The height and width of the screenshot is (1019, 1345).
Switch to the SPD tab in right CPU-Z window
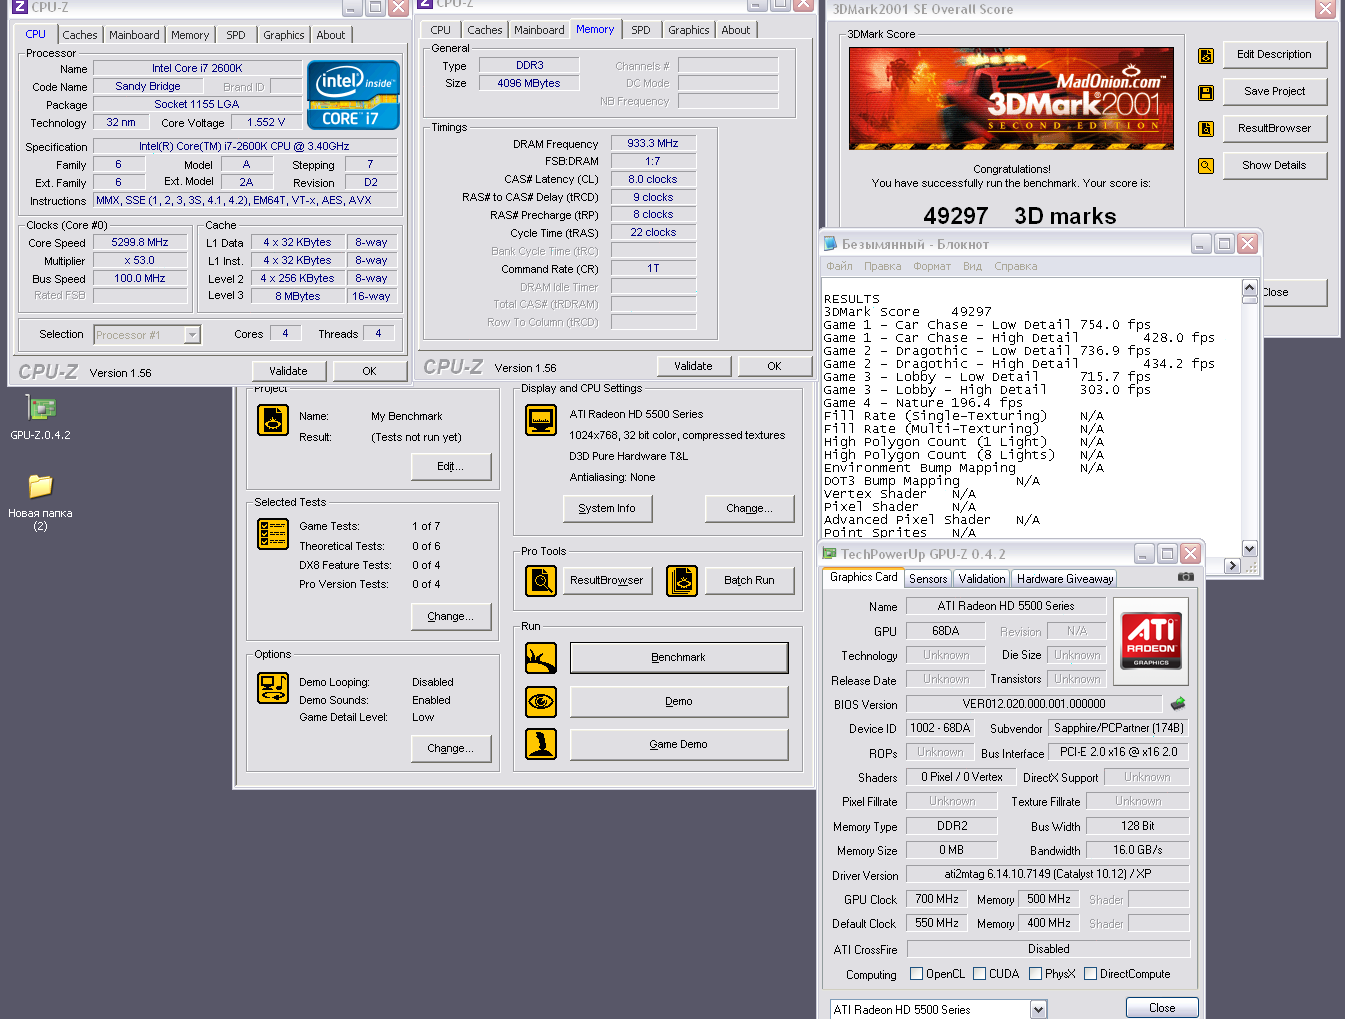tap(641, 30)
